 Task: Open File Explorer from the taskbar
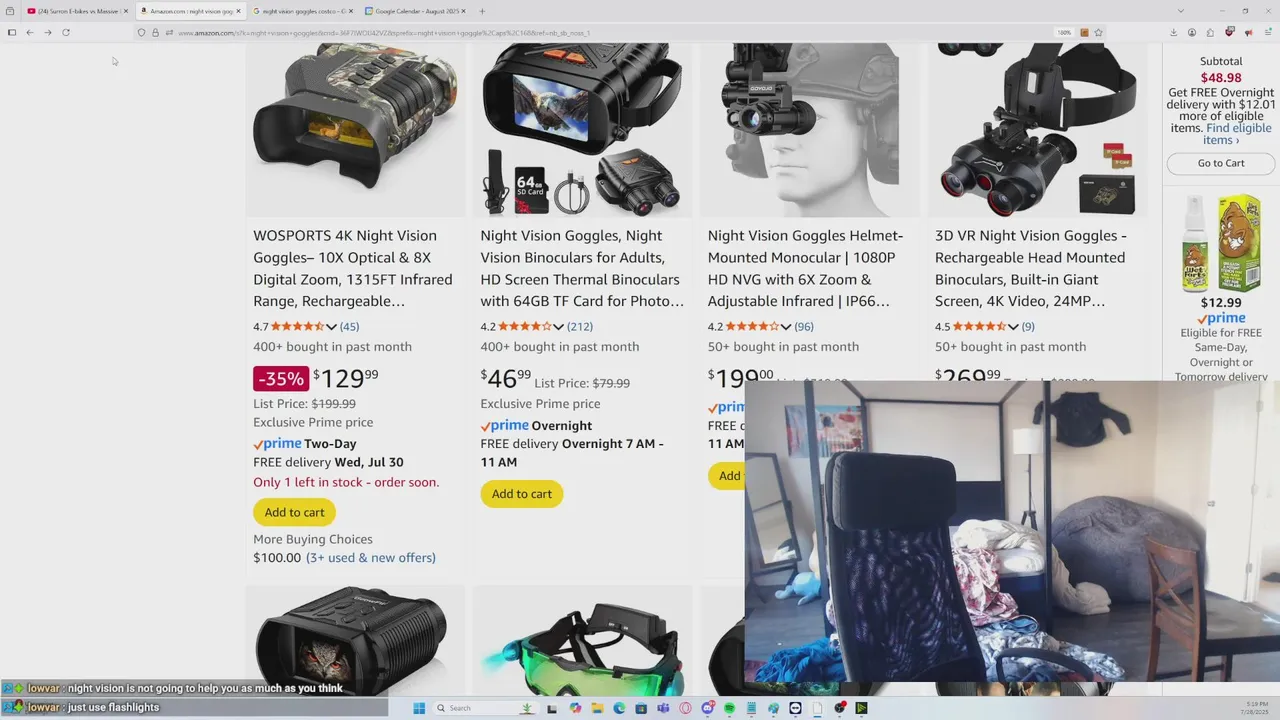pos(597,708)
